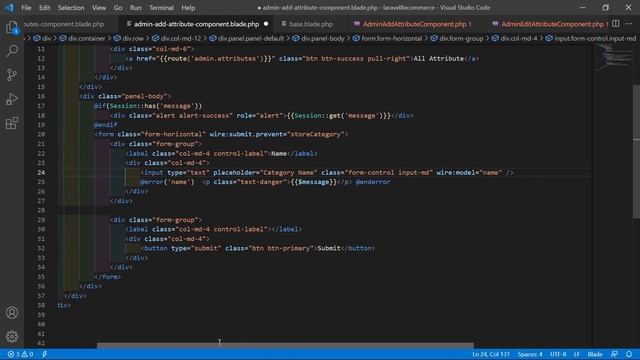Click the vertical scrollbar thumb
The width and height of the screenshot is (640, 360).
(x=636, y=152)
